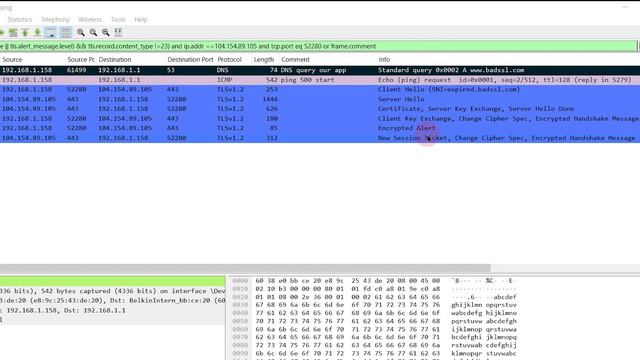Select the Server Hello packet row

tap(320, 99)
